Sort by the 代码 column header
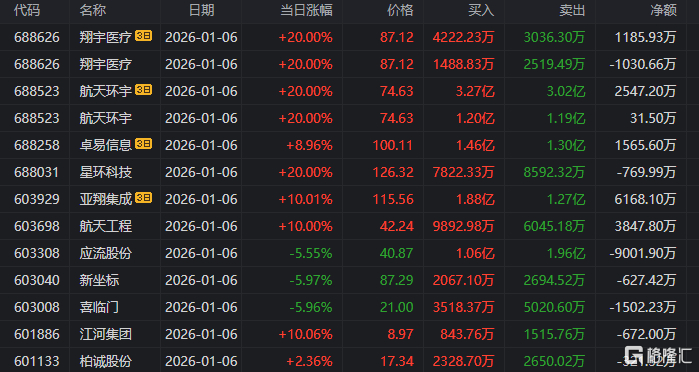The width and height of the screenshot is (699, 372). pyautogui.click(x=27, y=11)
